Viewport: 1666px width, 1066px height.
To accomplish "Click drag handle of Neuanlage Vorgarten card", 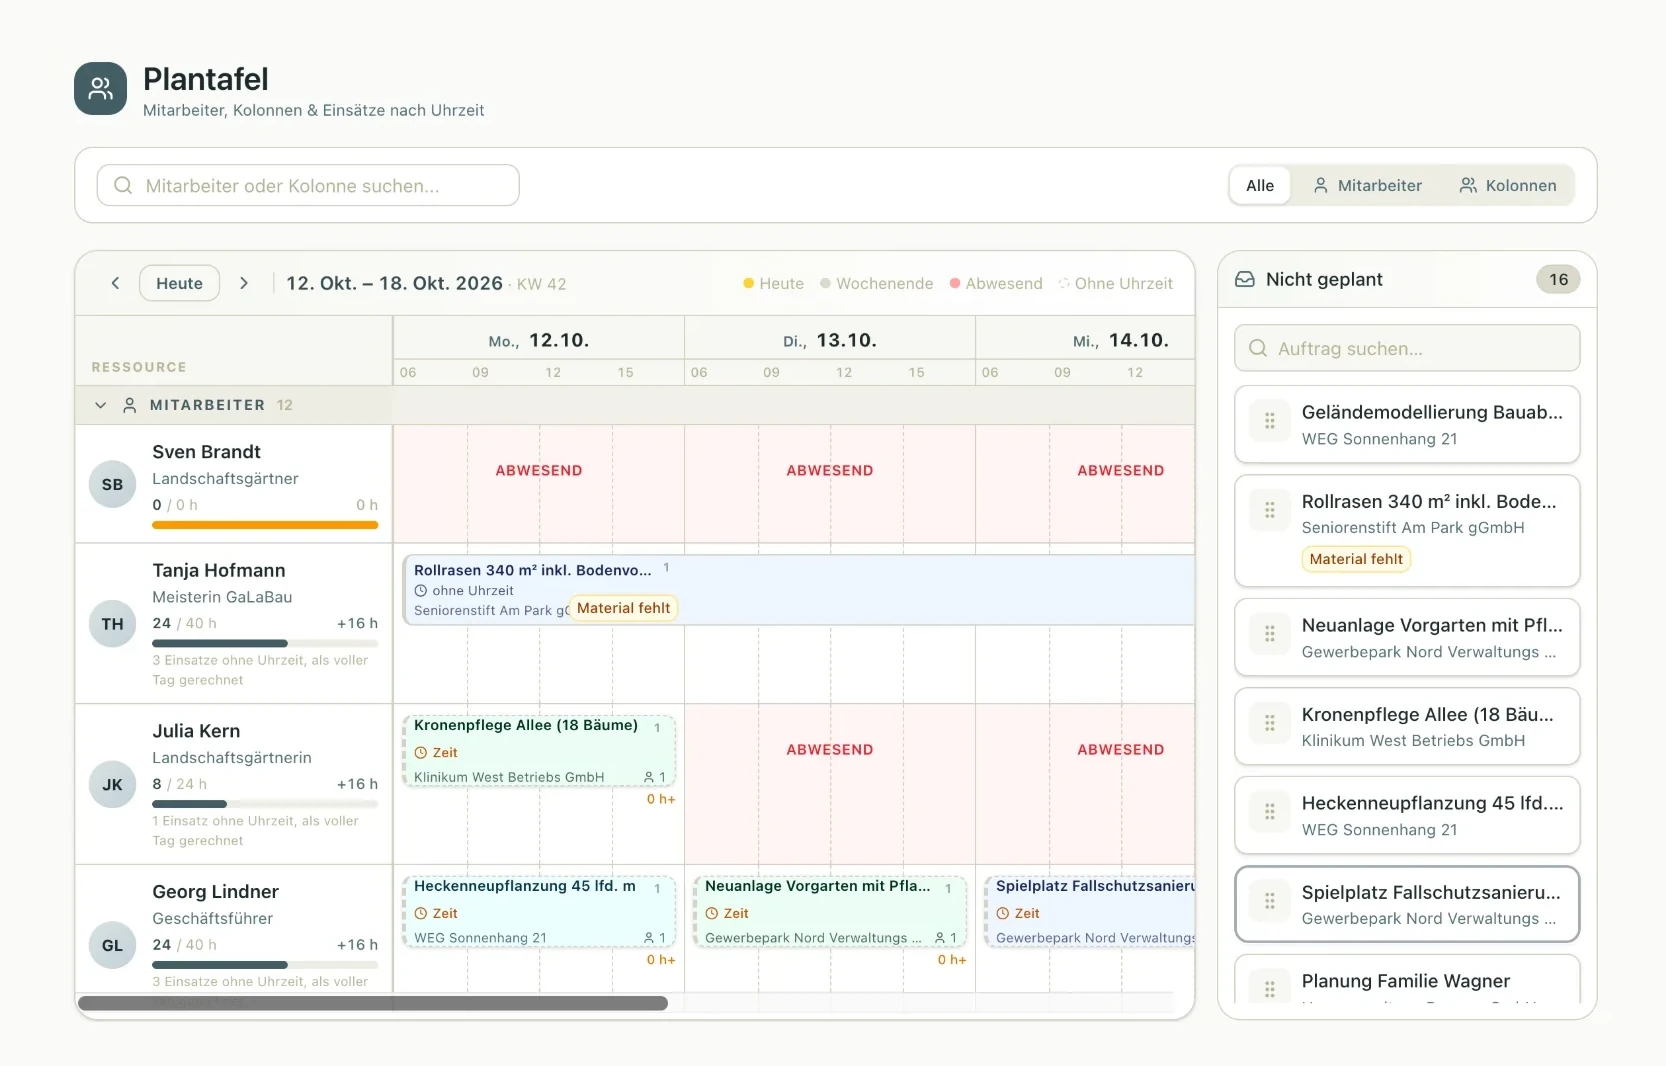I will [x=1269, y=634].
